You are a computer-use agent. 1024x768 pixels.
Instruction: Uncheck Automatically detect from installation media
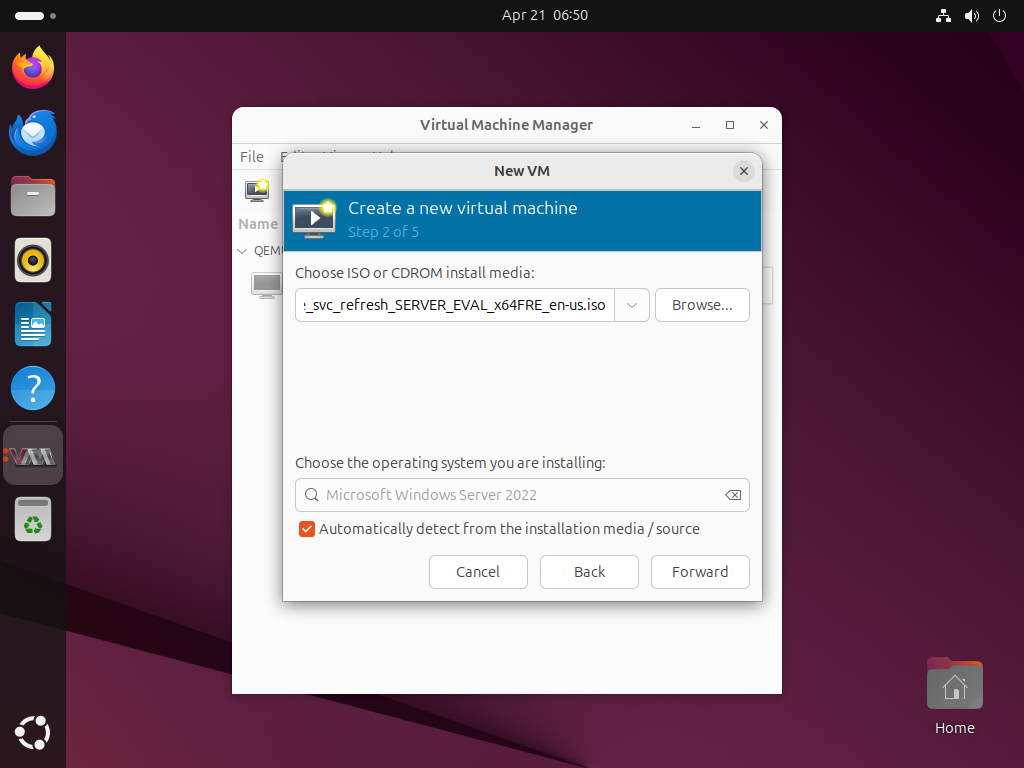(307, 529)
